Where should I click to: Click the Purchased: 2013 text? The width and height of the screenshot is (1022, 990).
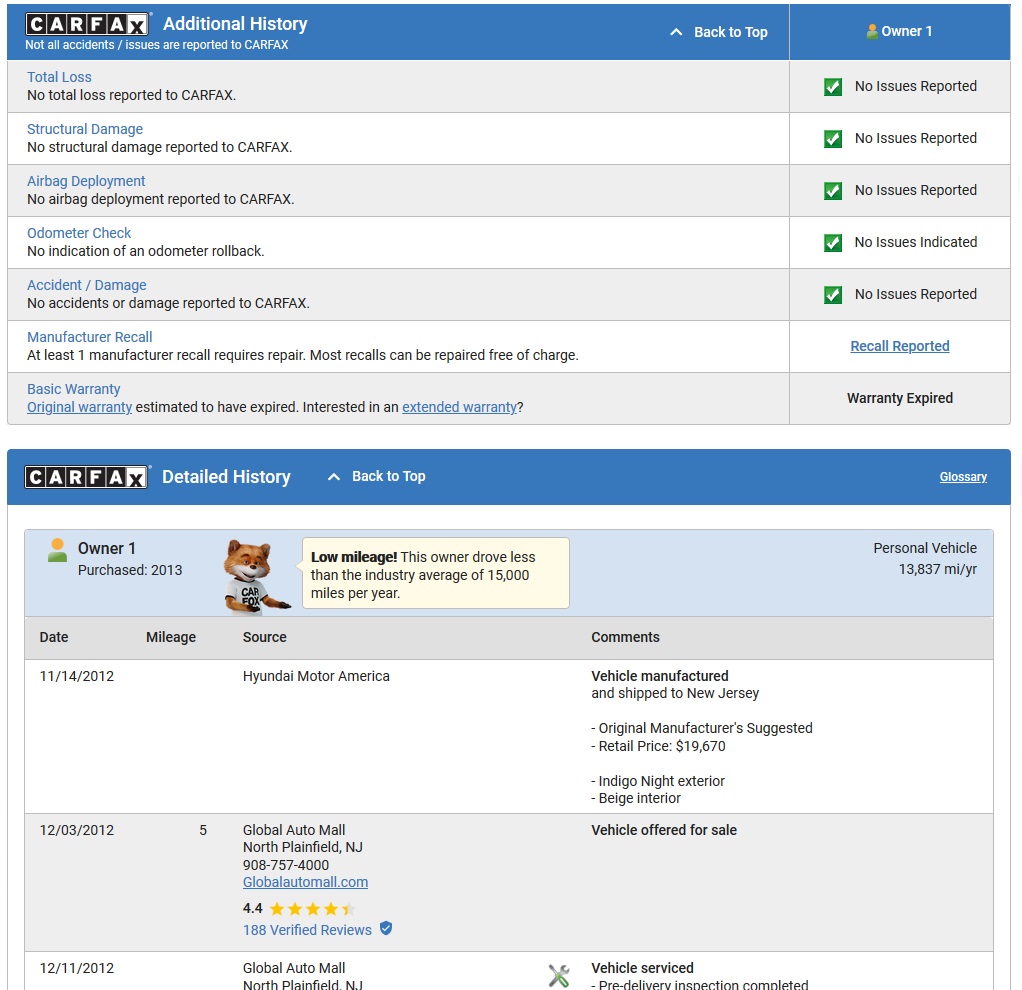click(130, 570)
